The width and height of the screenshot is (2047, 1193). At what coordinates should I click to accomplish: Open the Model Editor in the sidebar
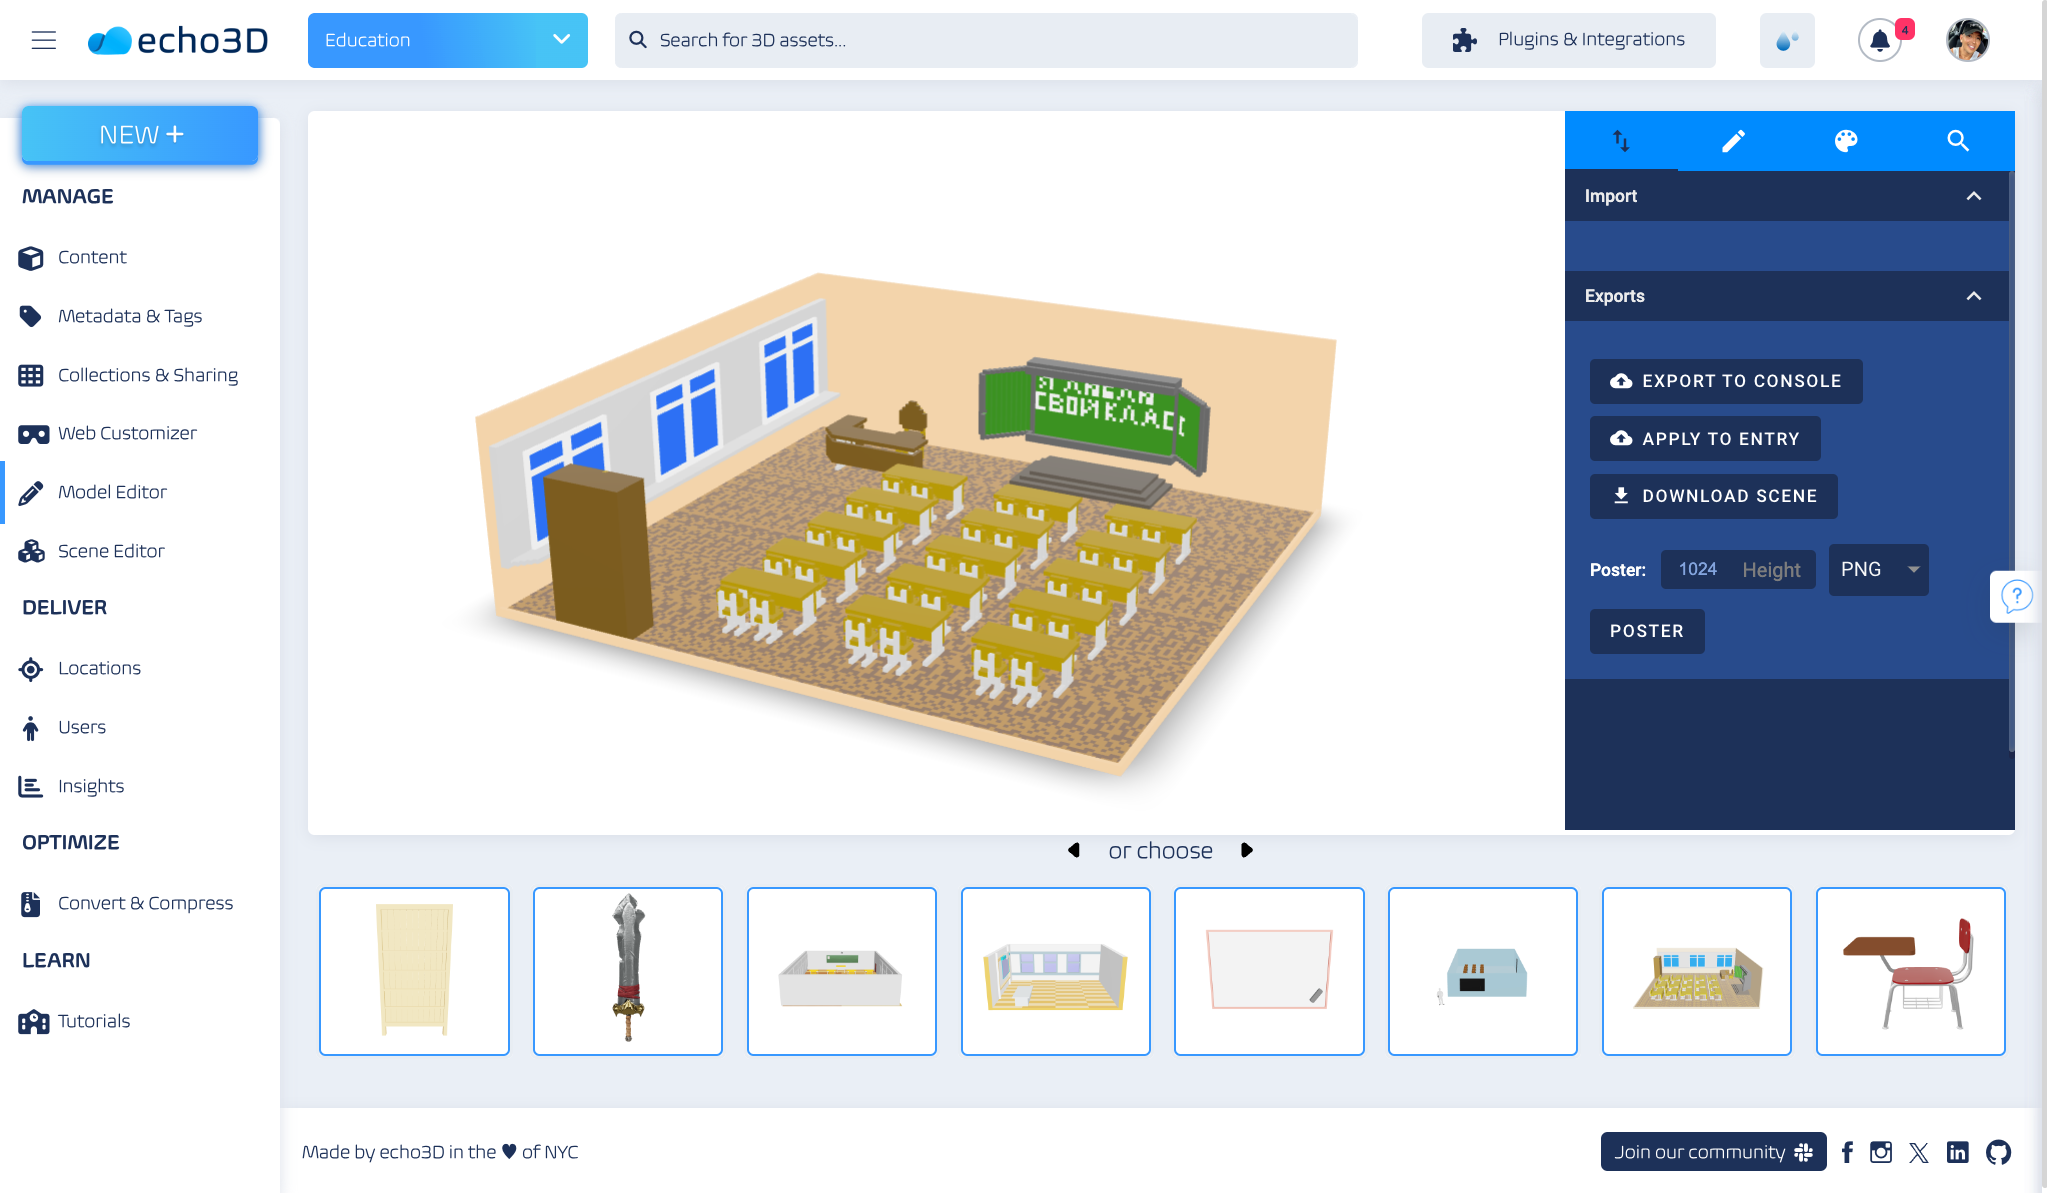coord(113,491)
